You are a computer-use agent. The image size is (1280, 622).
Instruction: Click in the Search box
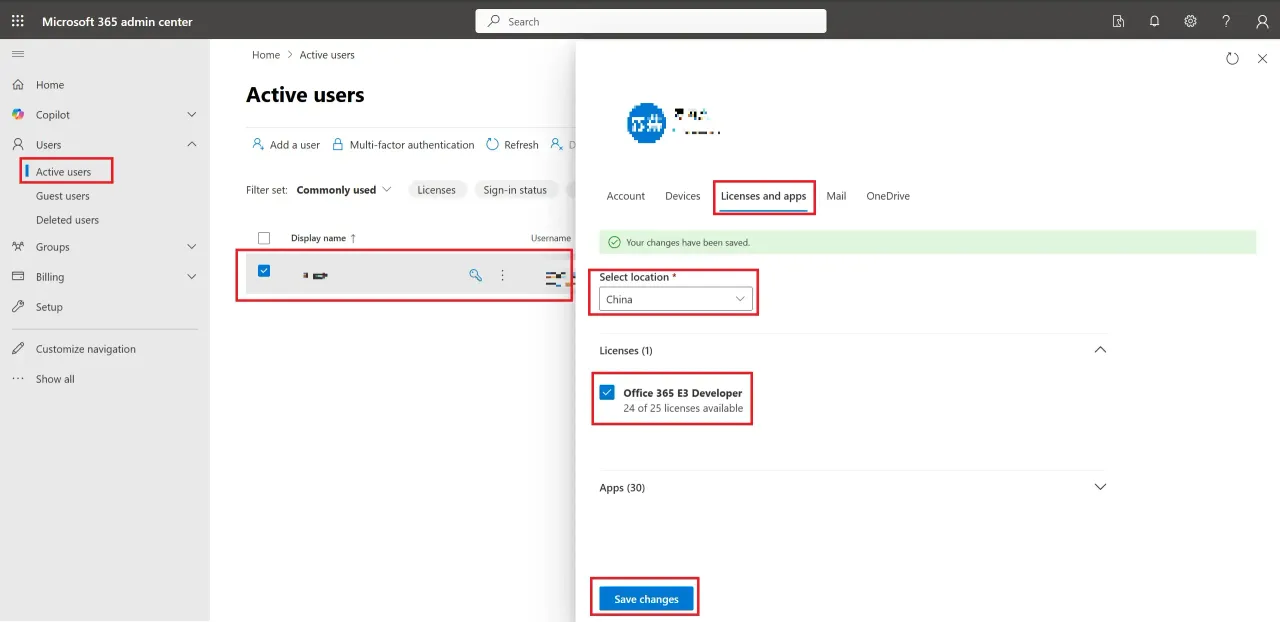(651, 21)
